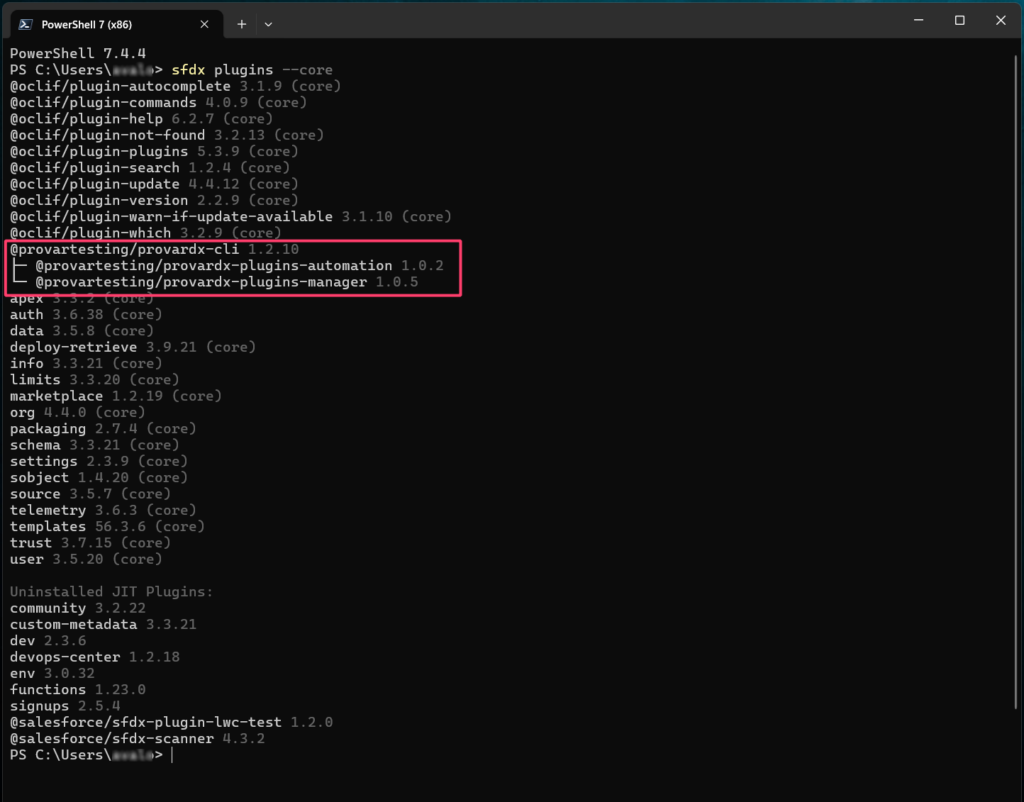Click the '@oclif/plugin-warn-if-update-available' line
This screenshot has height=802, width=1024.
point(231,217)
